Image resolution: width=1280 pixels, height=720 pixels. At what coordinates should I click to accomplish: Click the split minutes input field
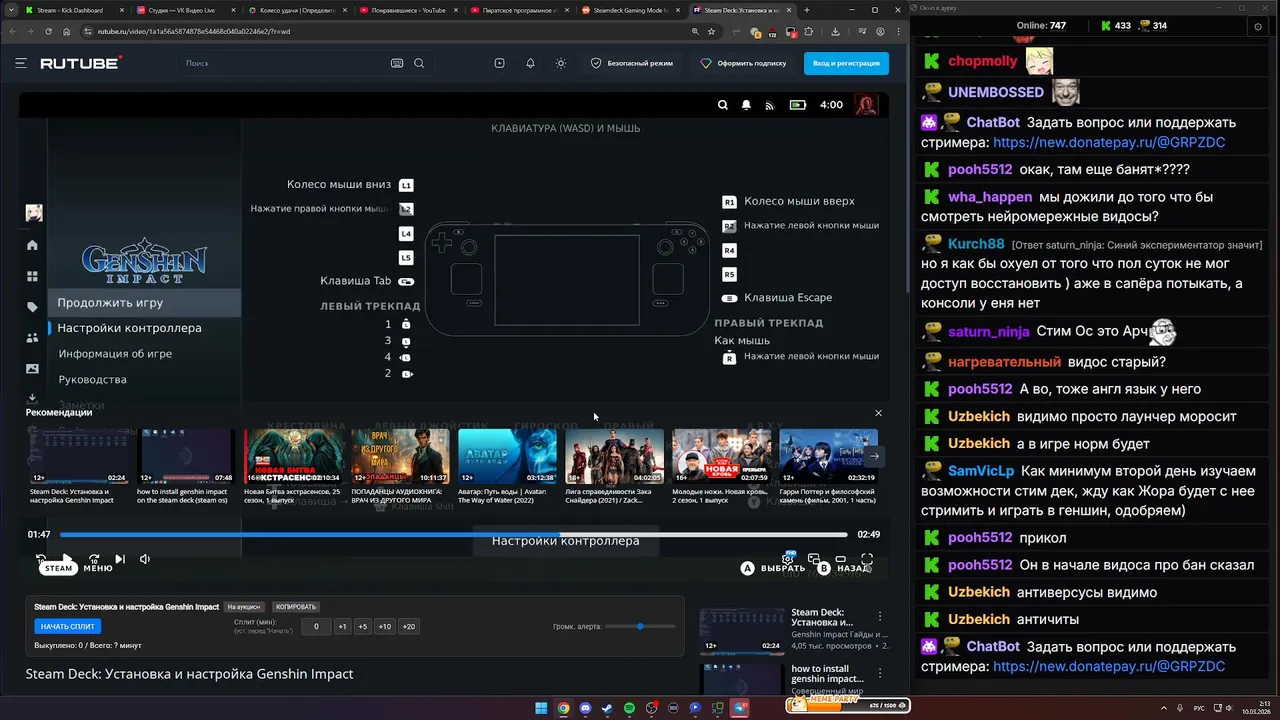click(316, 626)
